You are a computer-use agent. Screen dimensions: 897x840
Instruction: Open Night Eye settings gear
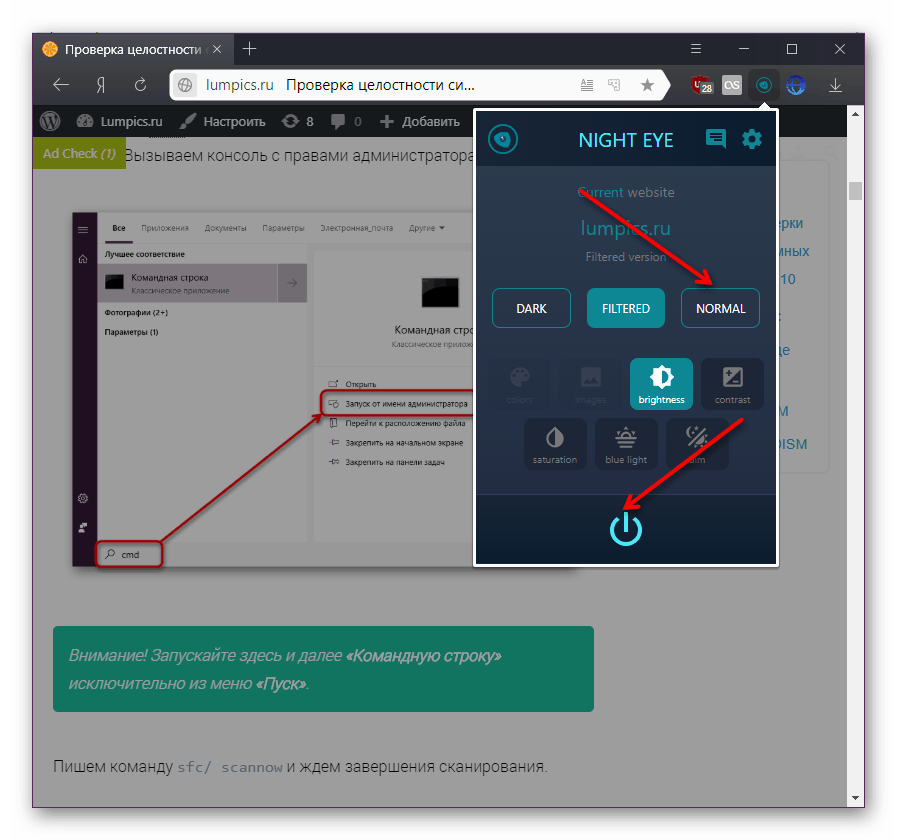point(752,139)
